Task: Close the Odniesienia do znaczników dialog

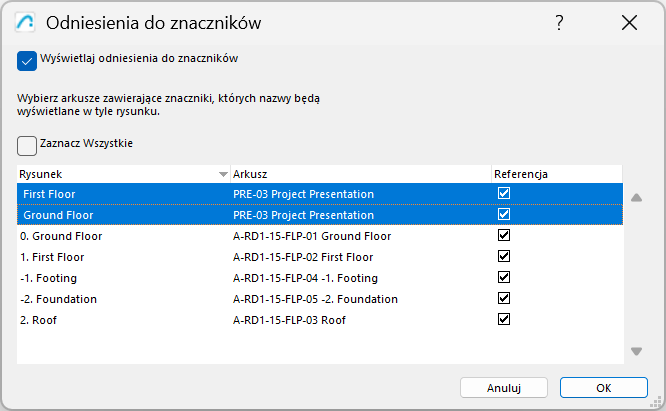Action: pos(629,23)
